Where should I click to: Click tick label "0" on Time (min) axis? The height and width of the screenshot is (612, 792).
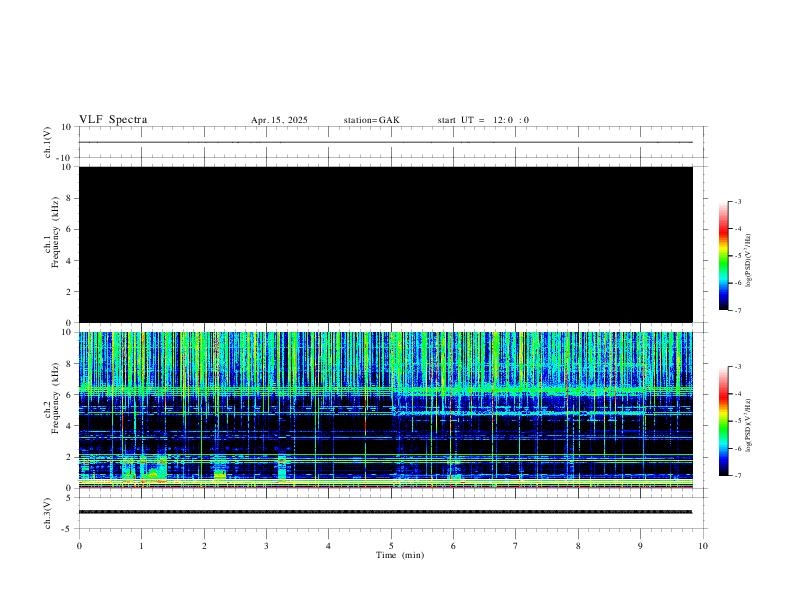(79, 546)
